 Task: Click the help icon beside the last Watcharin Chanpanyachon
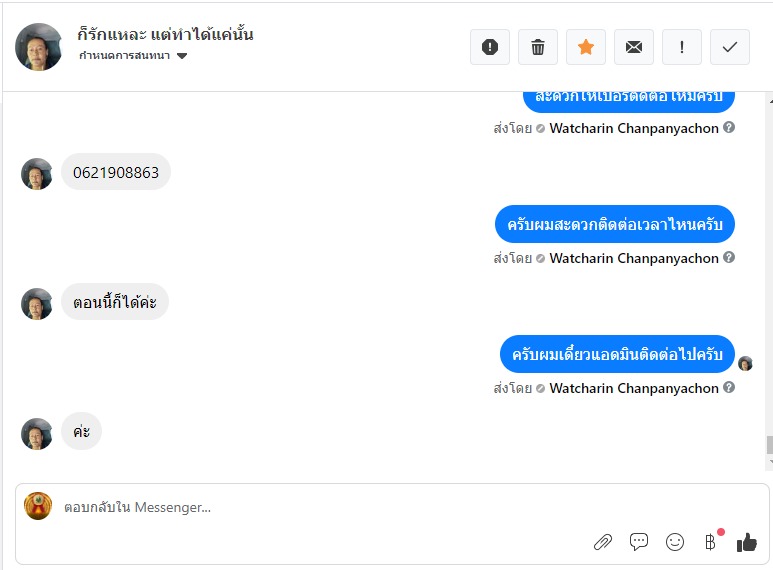729,387
